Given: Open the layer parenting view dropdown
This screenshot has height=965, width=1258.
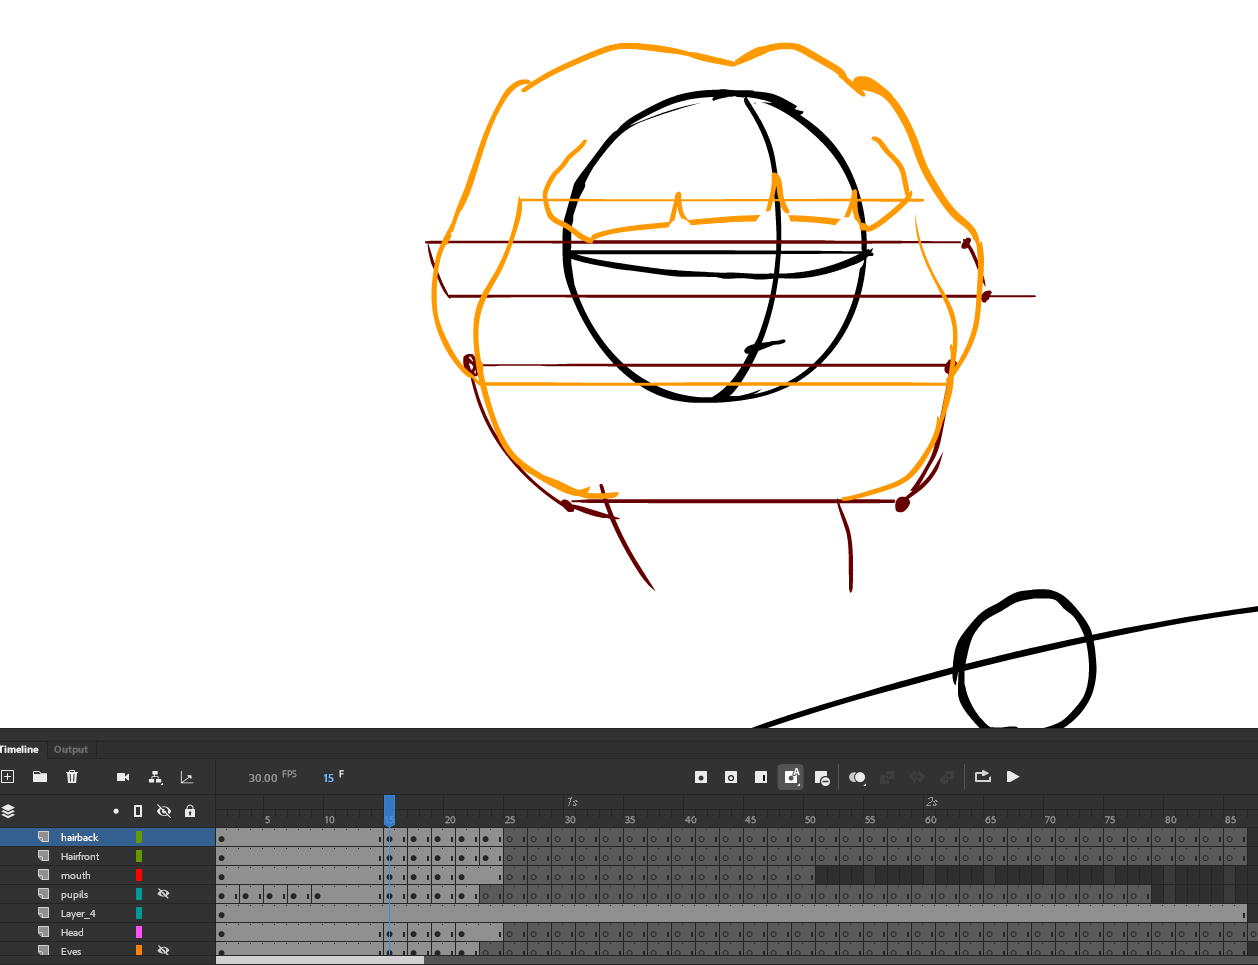Looking at the screenshot, I should click(156, 778).
